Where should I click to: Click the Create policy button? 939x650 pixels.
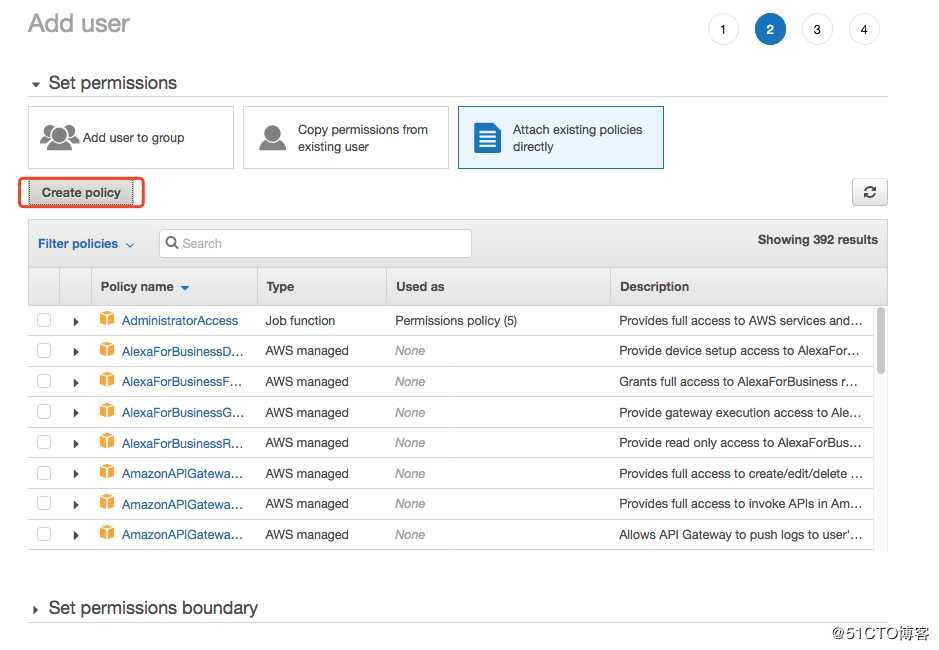click(x=81, y=193)
